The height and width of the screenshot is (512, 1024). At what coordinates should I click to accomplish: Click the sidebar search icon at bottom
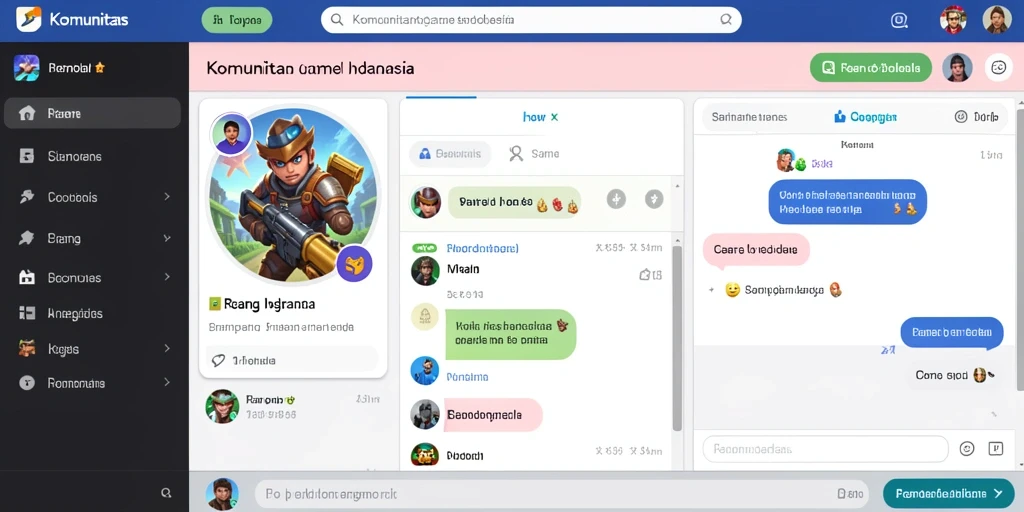(167, 493)
